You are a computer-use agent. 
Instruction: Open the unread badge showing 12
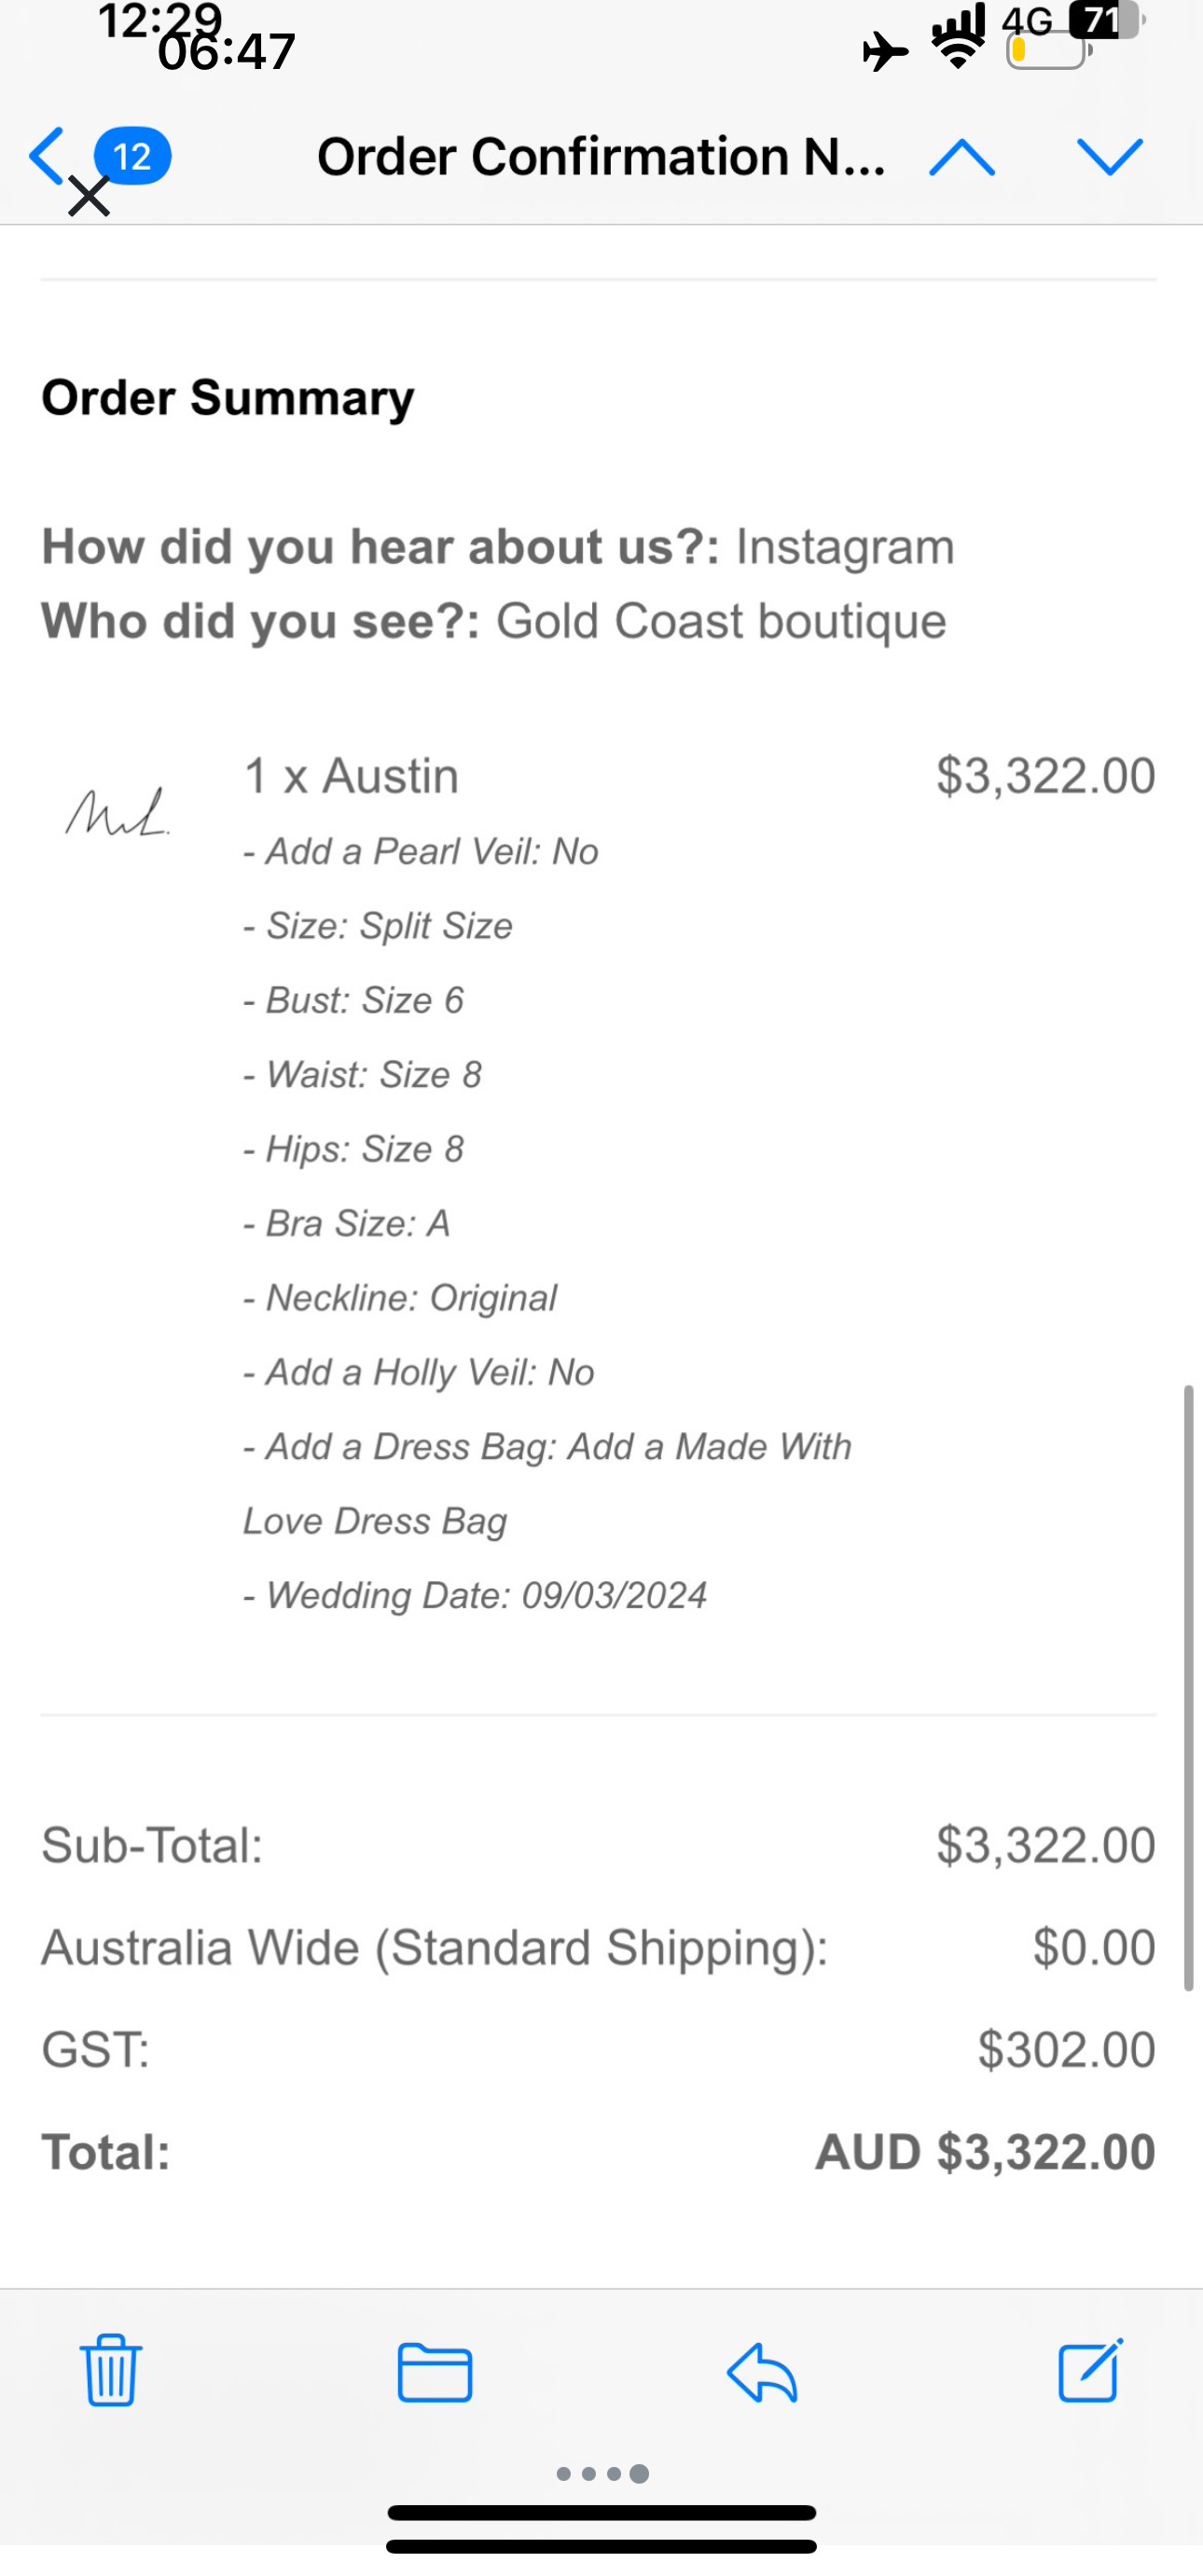pos(132,156)
